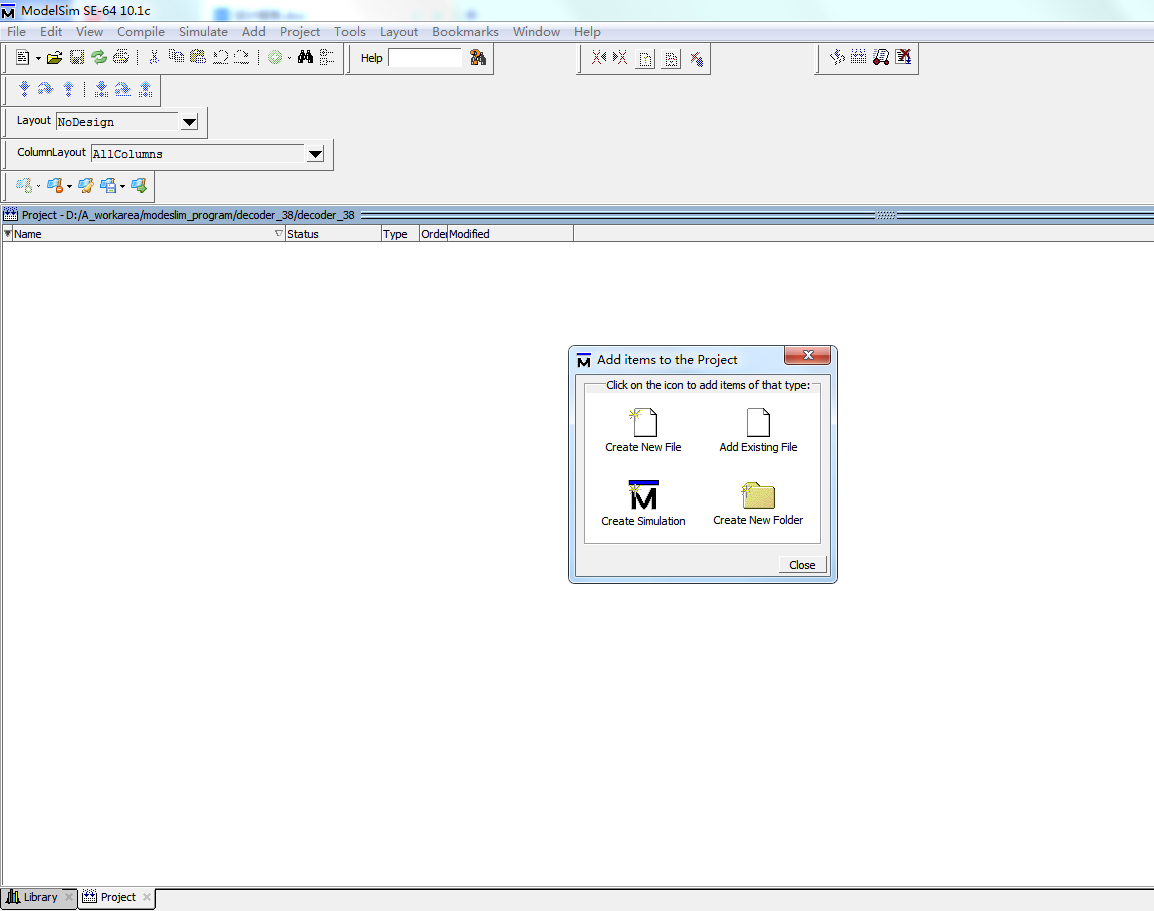This screenshot has height=911, width=1154.
Task: Click inside the Help search field
Action: pyautogui.click(x=425, y=58)
